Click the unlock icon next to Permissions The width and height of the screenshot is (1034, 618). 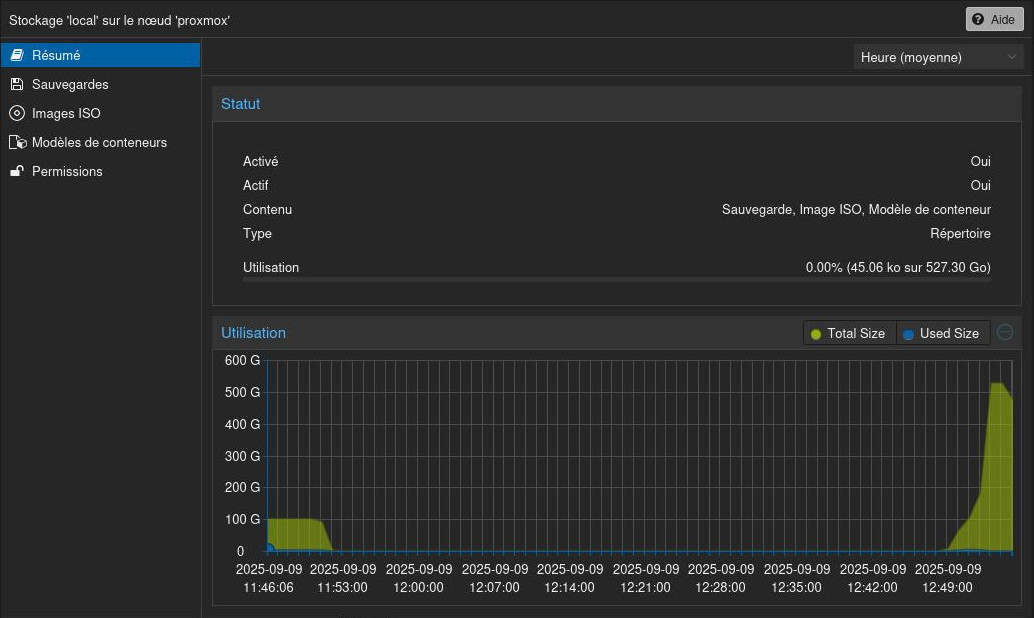(16, 172)
